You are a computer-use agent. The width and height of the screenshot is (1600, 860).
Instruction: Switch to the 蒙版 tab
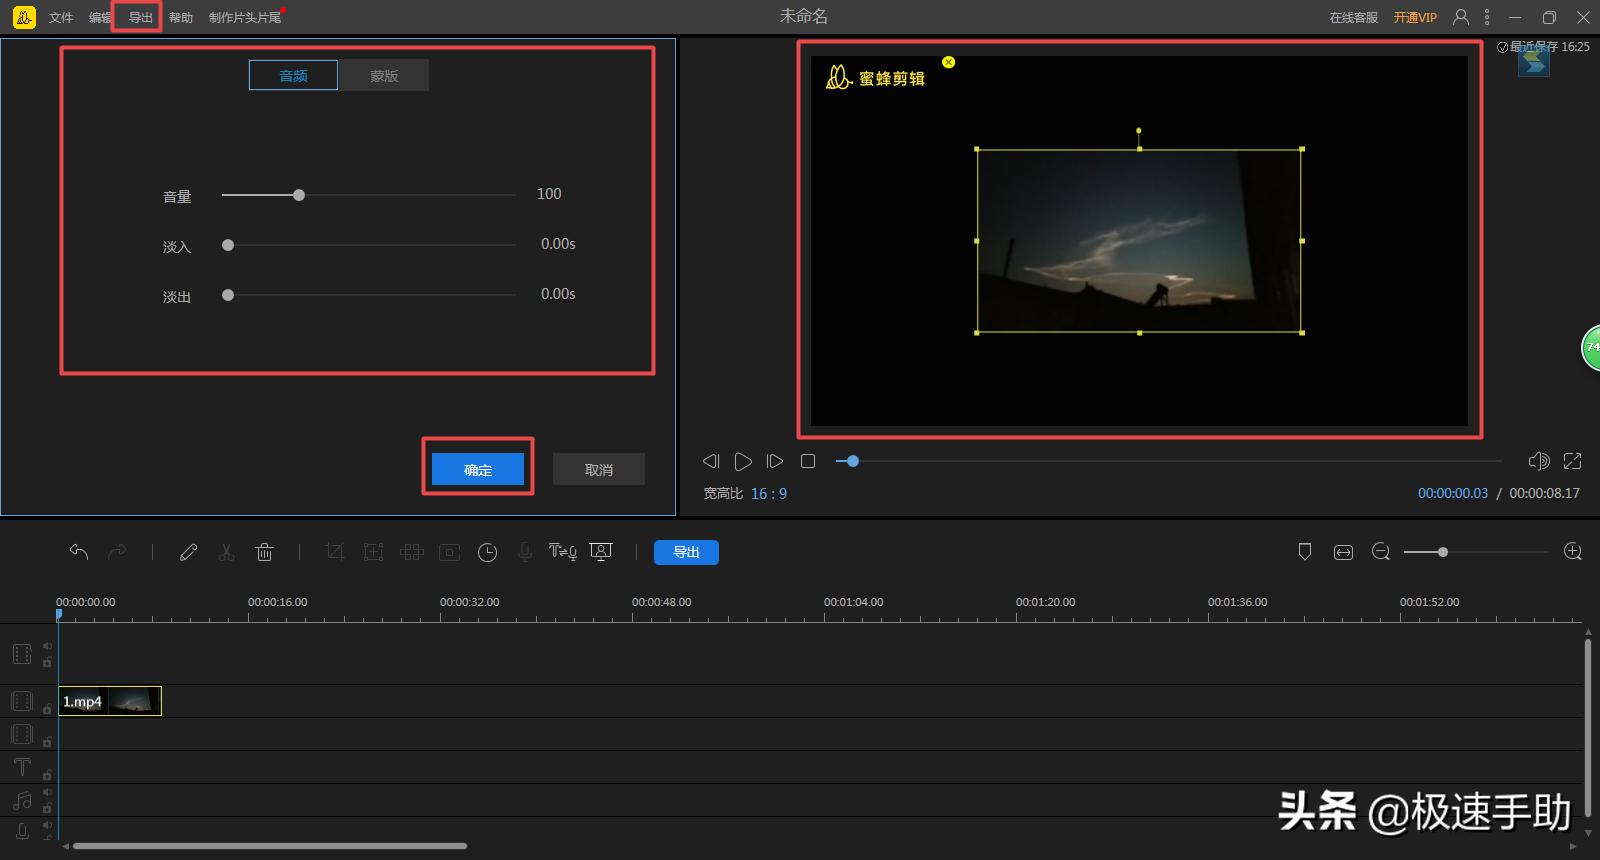click(x=384, y=76)
